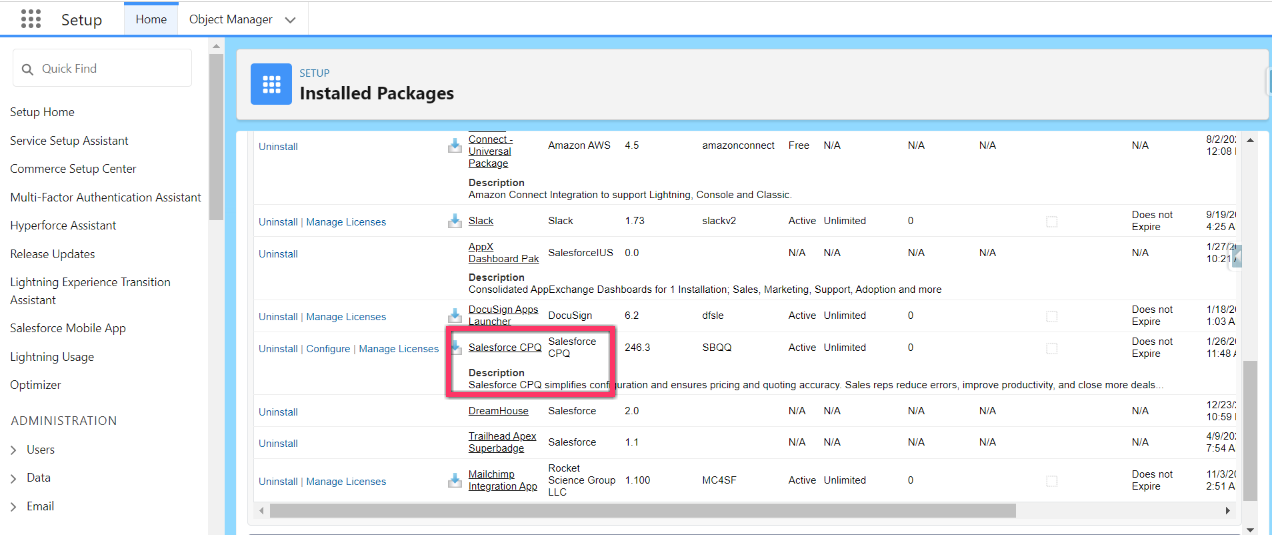This screenshot has height=535, width=1272.
Task: Uninstall the DreamHouse package
Action: click(x=278, y=412)
